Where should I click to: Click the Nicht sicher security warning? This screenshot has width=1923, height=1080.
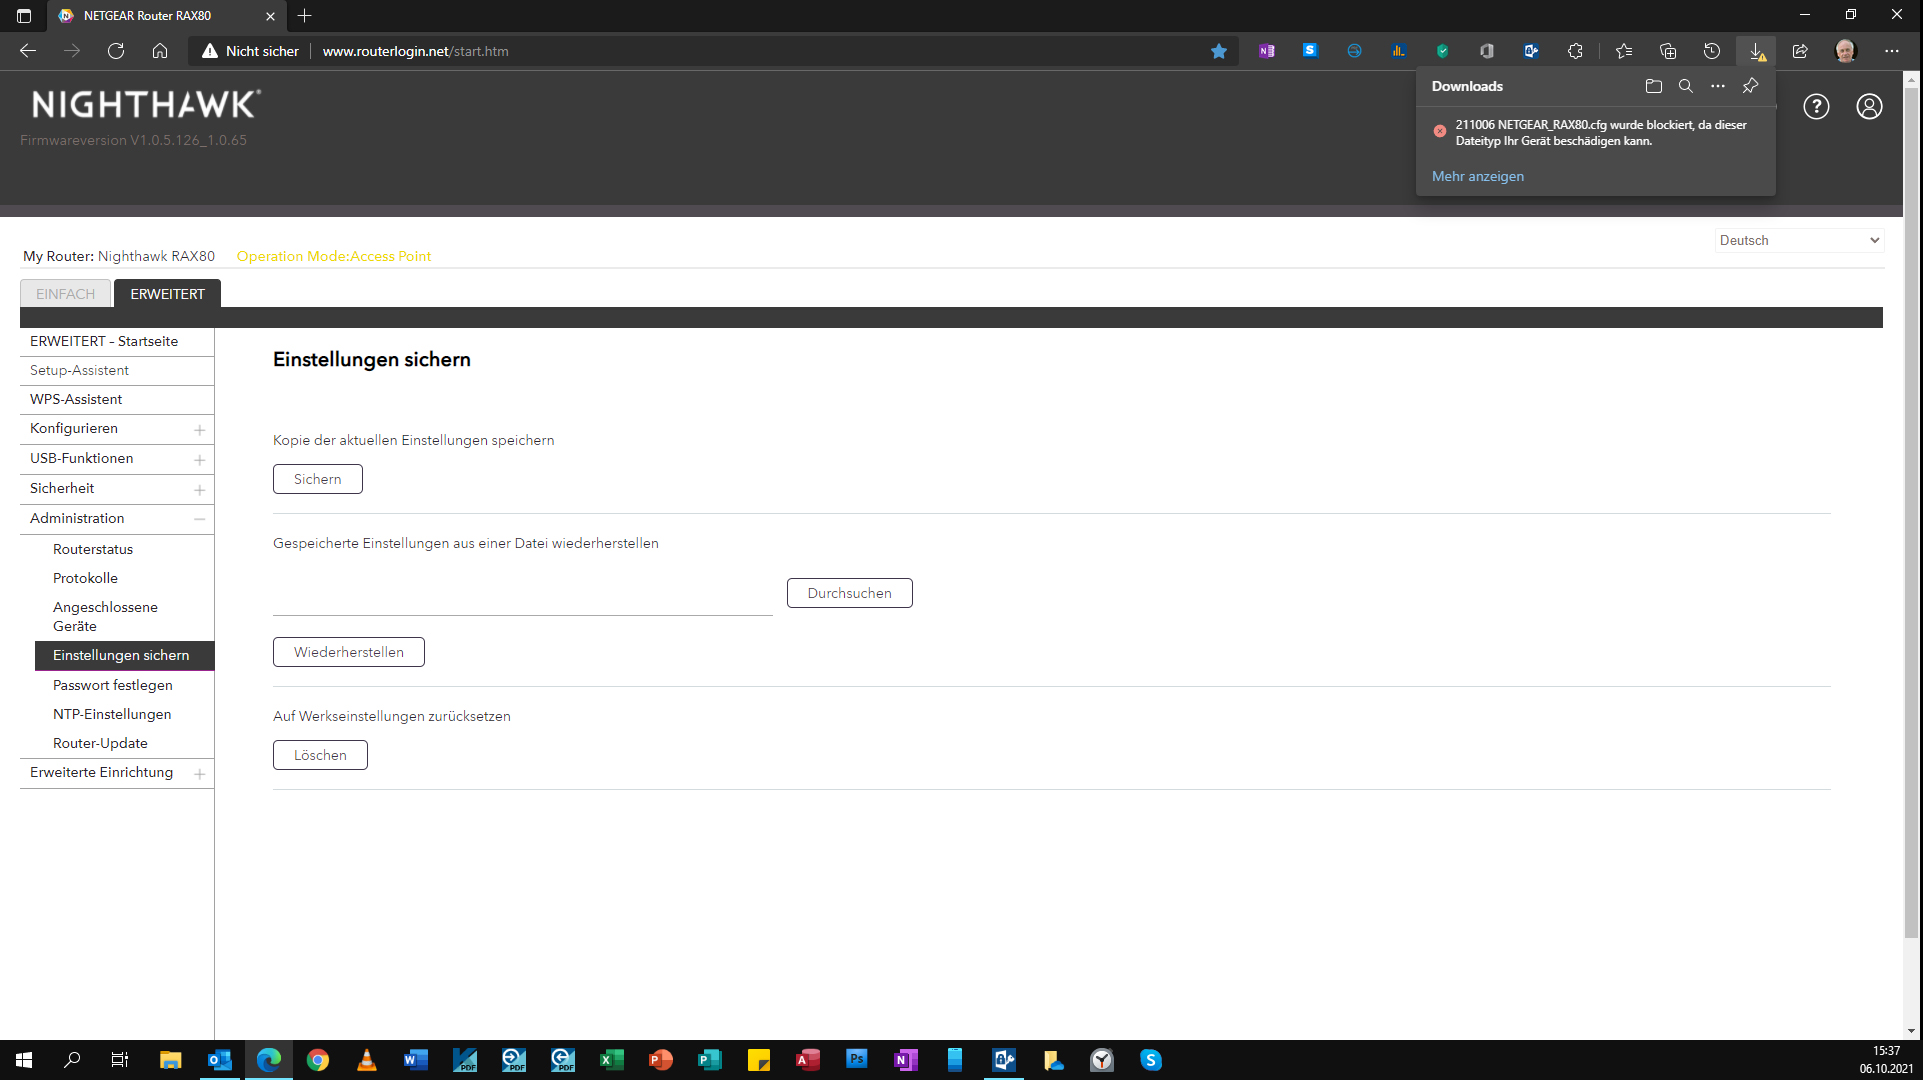[x=250, y=51]
